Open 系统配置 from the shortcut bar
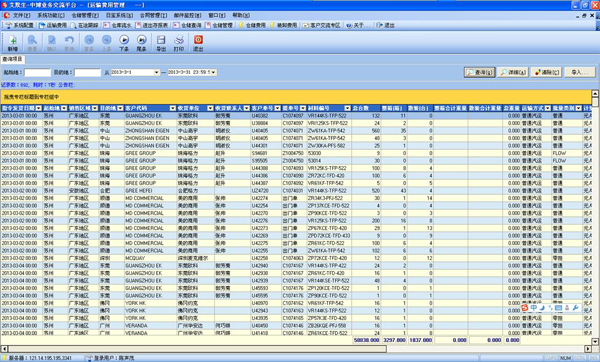 click(20, 25)
